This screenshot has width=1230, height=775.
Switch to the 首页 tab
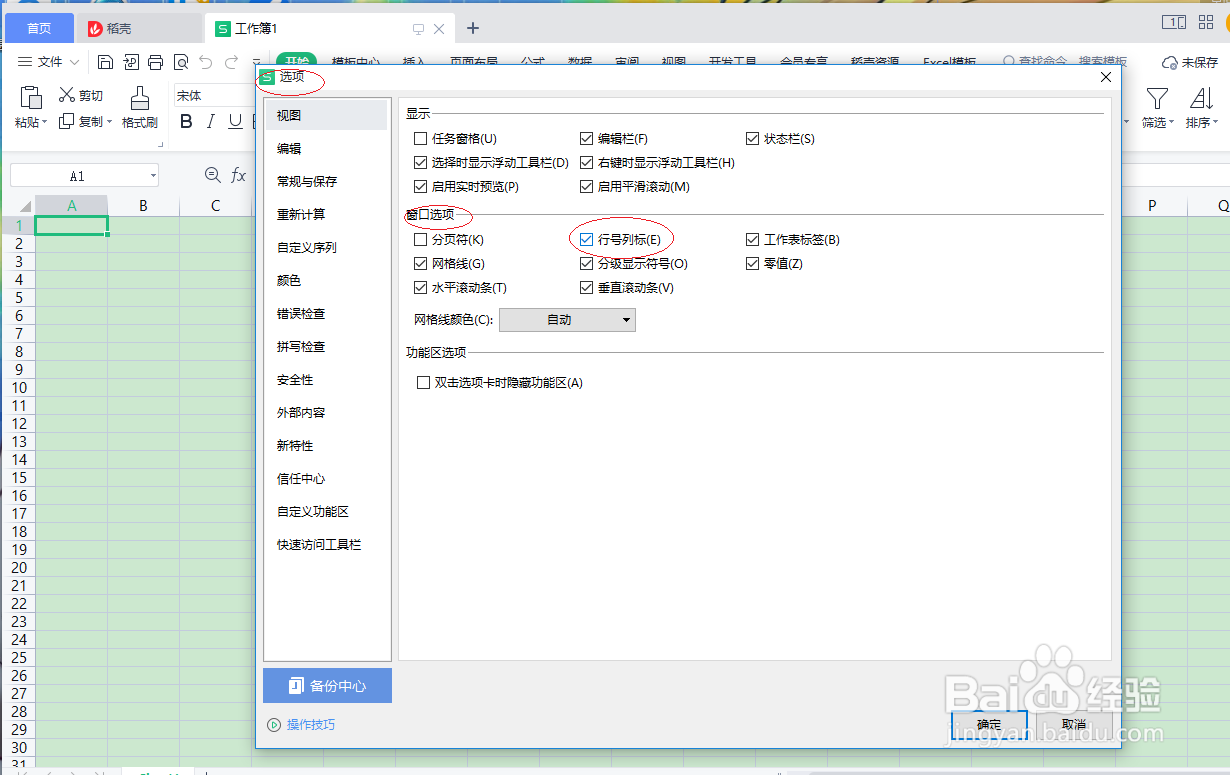(39, 28)
